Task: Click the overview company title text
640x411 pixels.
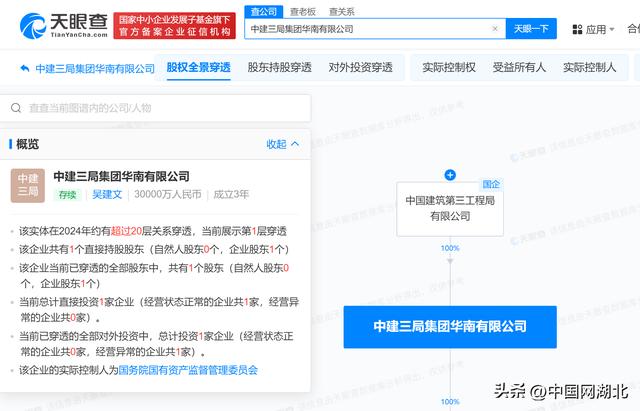Action: [x=122, y=176]
